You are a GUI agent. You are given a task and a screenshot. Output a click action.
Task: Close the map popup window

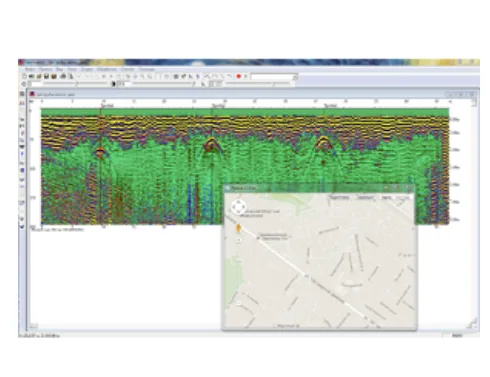407,188
